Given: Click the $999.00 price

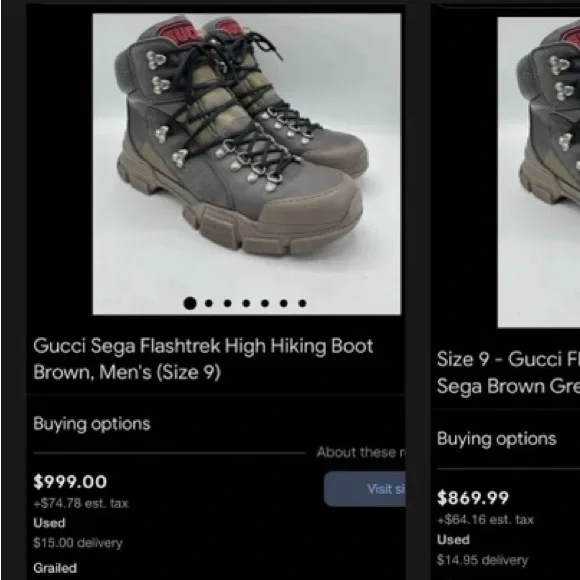Looking at the screenshot, I should coord(70,482).
